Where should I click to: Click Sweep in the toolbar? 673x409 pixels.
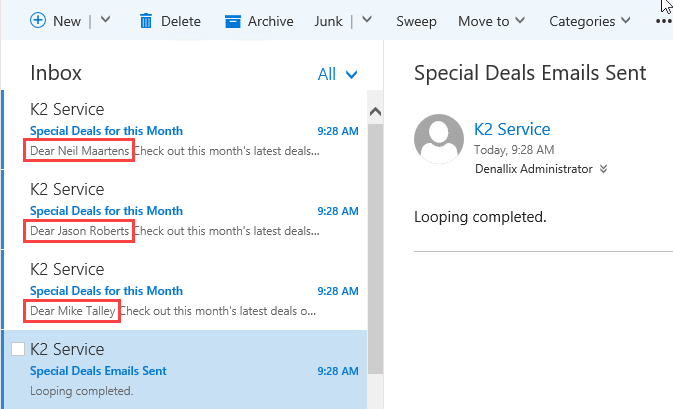point(416,20)
